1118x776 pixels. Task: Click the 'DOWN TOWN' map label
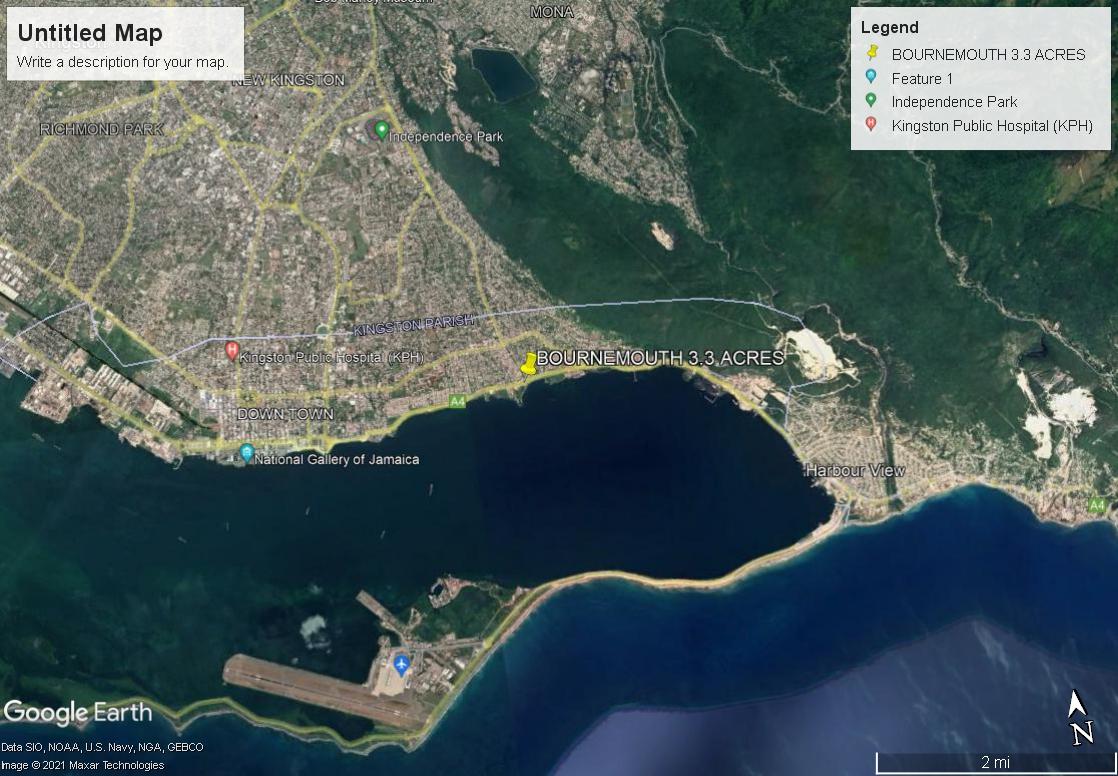tap(285, 414)
